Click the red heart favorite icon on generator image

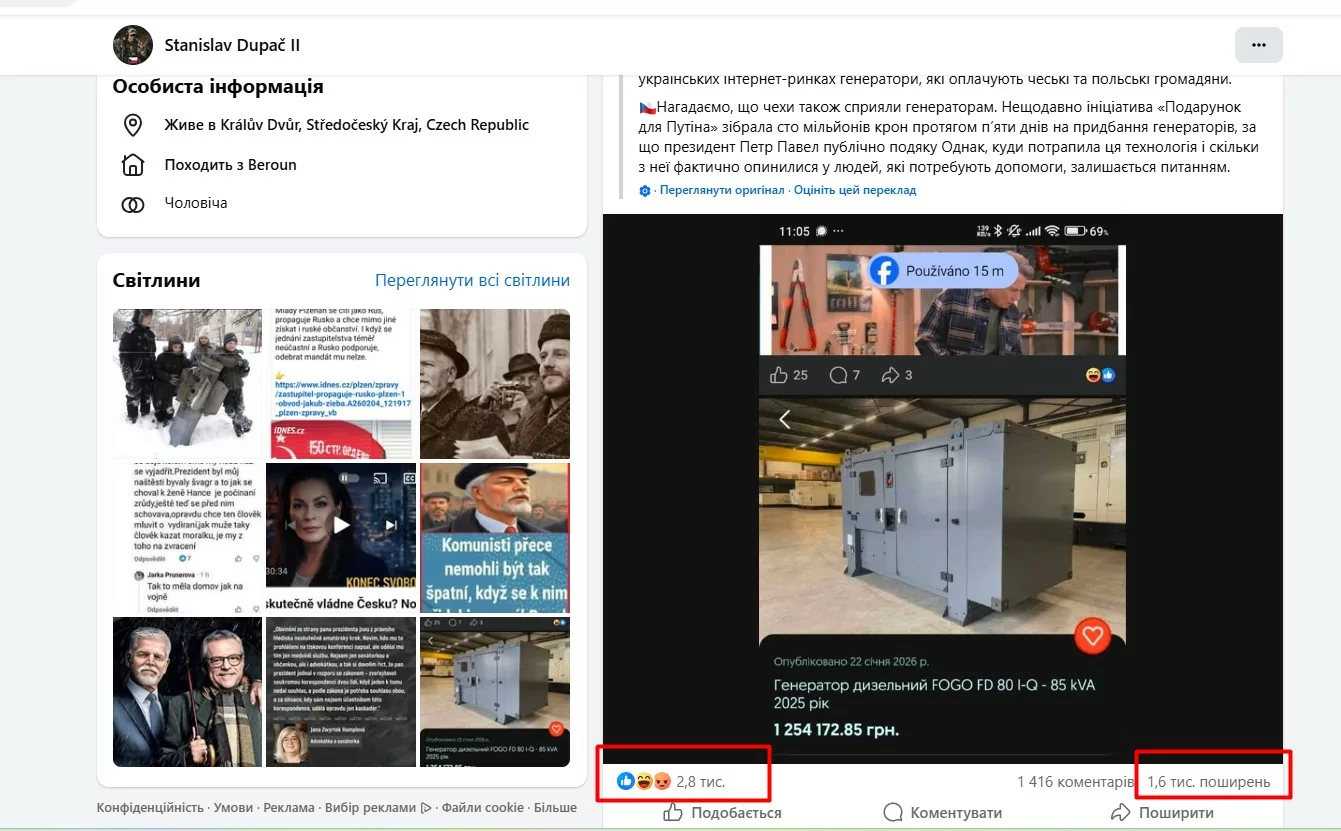coord(1092,636)
